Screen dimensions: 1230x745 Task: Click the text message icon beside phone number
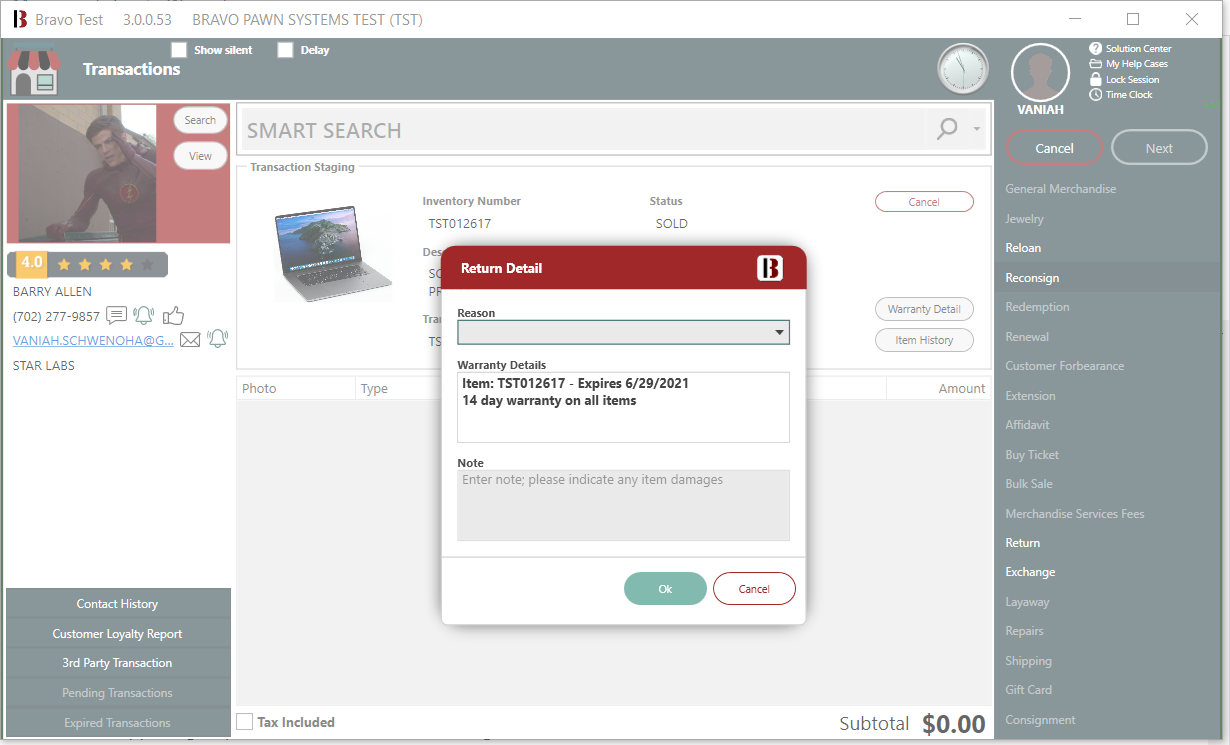pyautogui.click(x=117, y=316)
